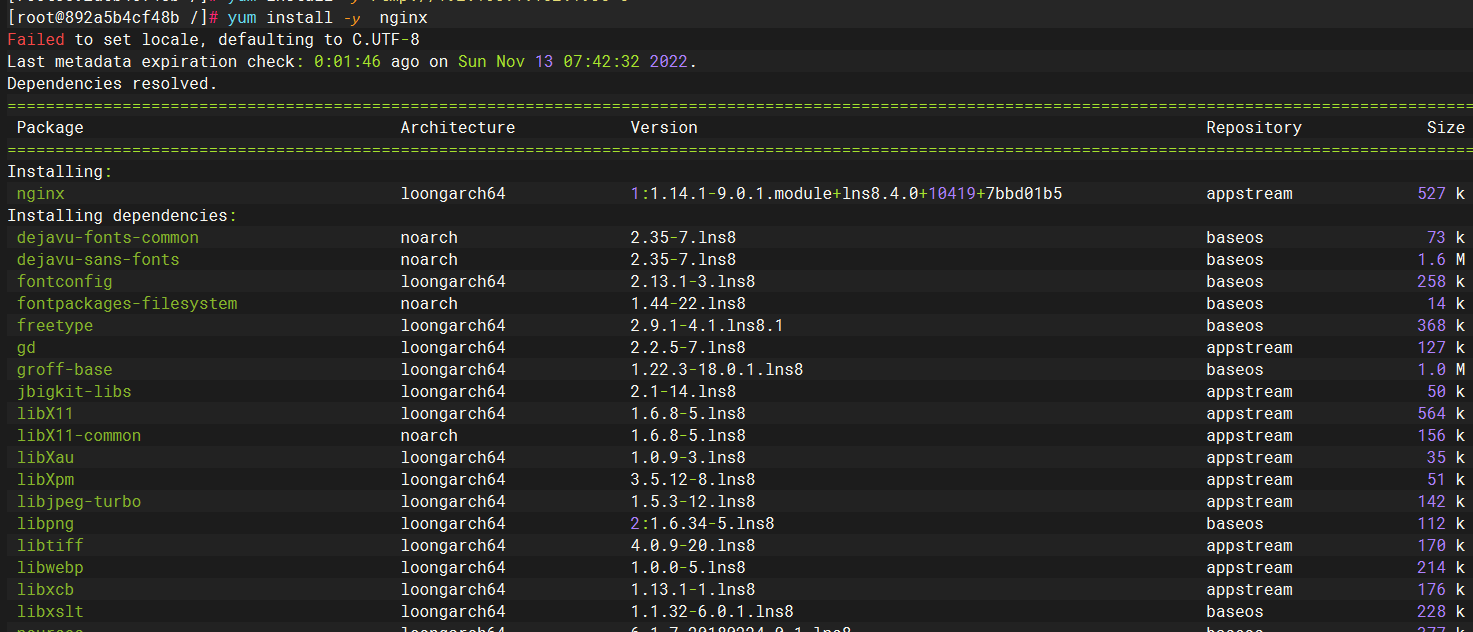
Task: Click libxslt size '228 k'
Action: click(1441, 611)
